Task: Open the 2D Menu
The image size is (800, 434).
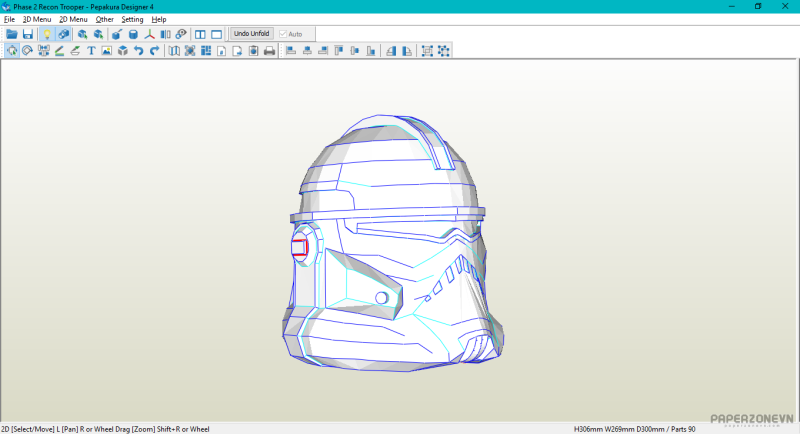Action: (73, 19)
